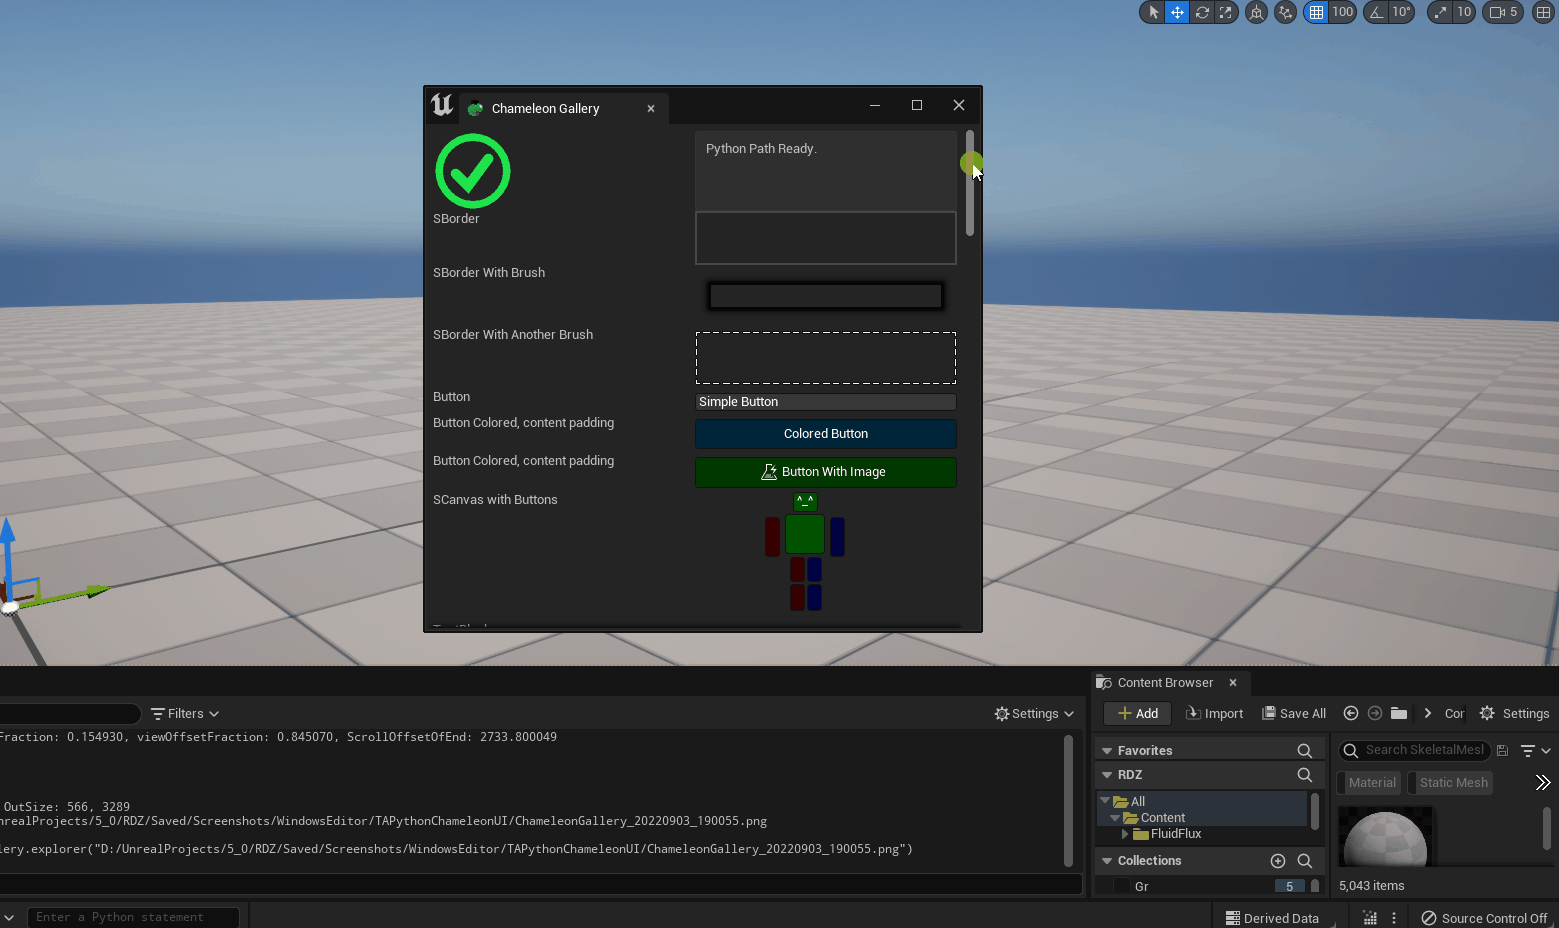The image size is (1559, 928).
Task: Click the Search SkeletalMesh field
Action: pyautogui.click(x=1414, y=750)
